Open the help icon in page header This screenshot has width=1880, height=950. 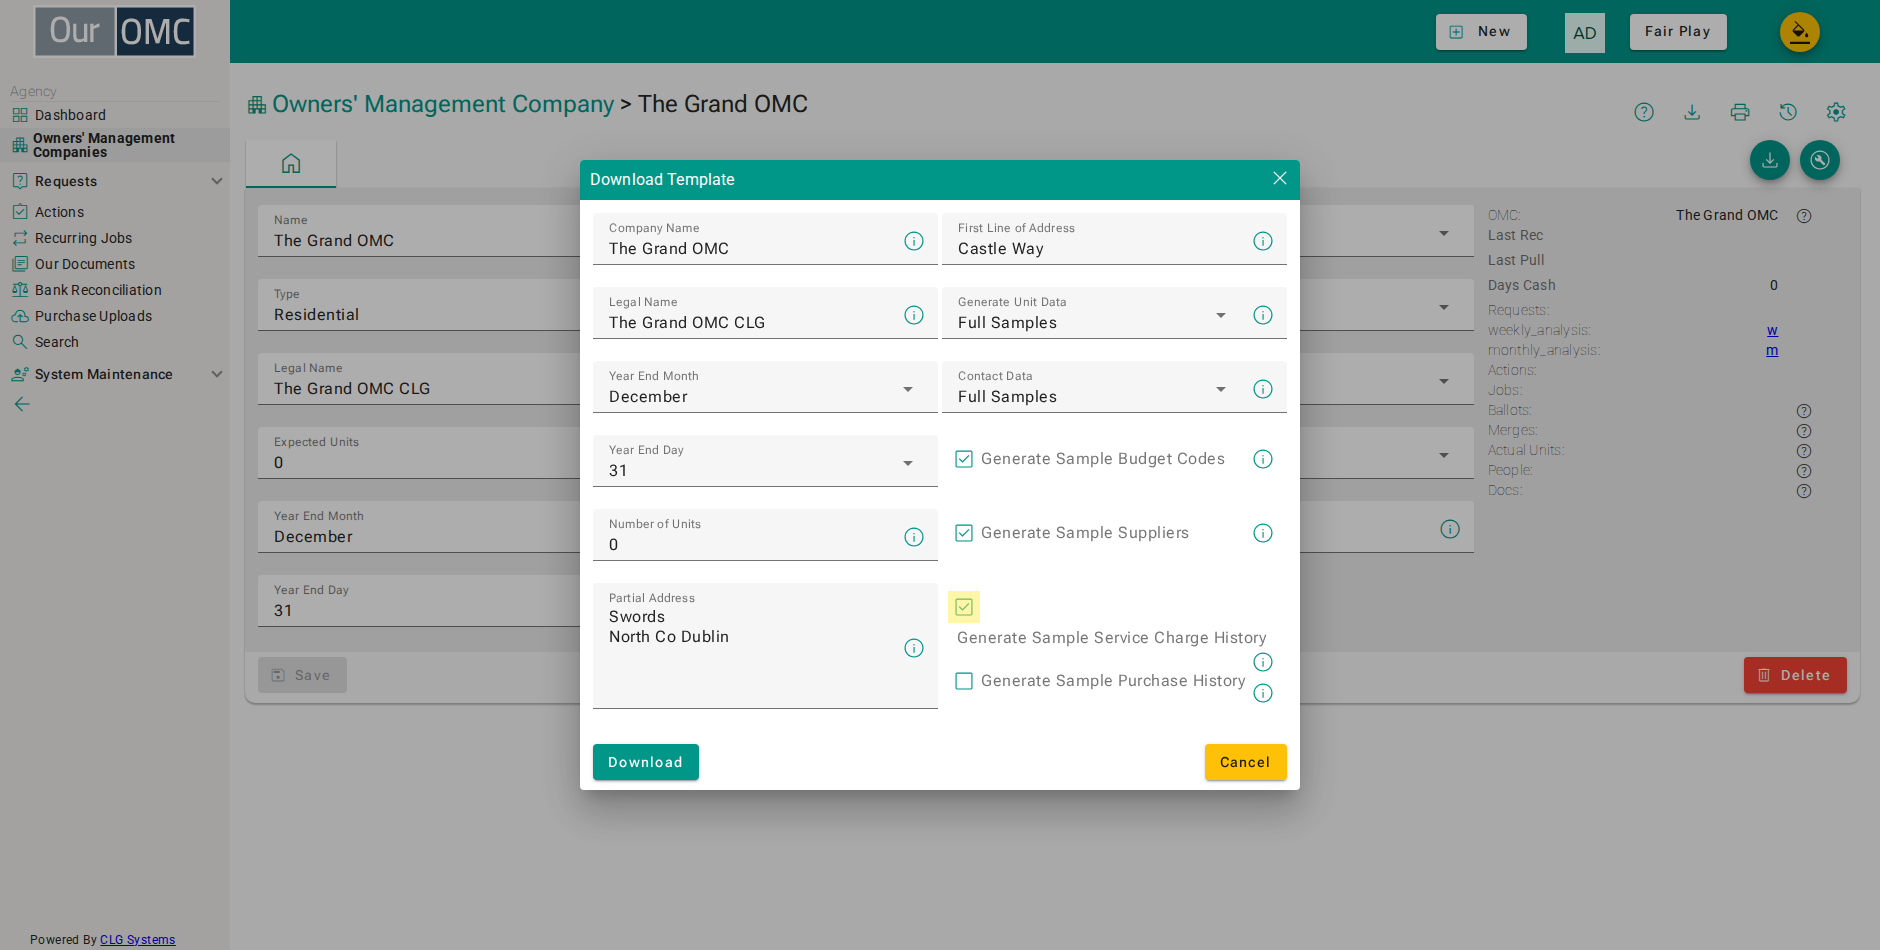point(1644,112)
